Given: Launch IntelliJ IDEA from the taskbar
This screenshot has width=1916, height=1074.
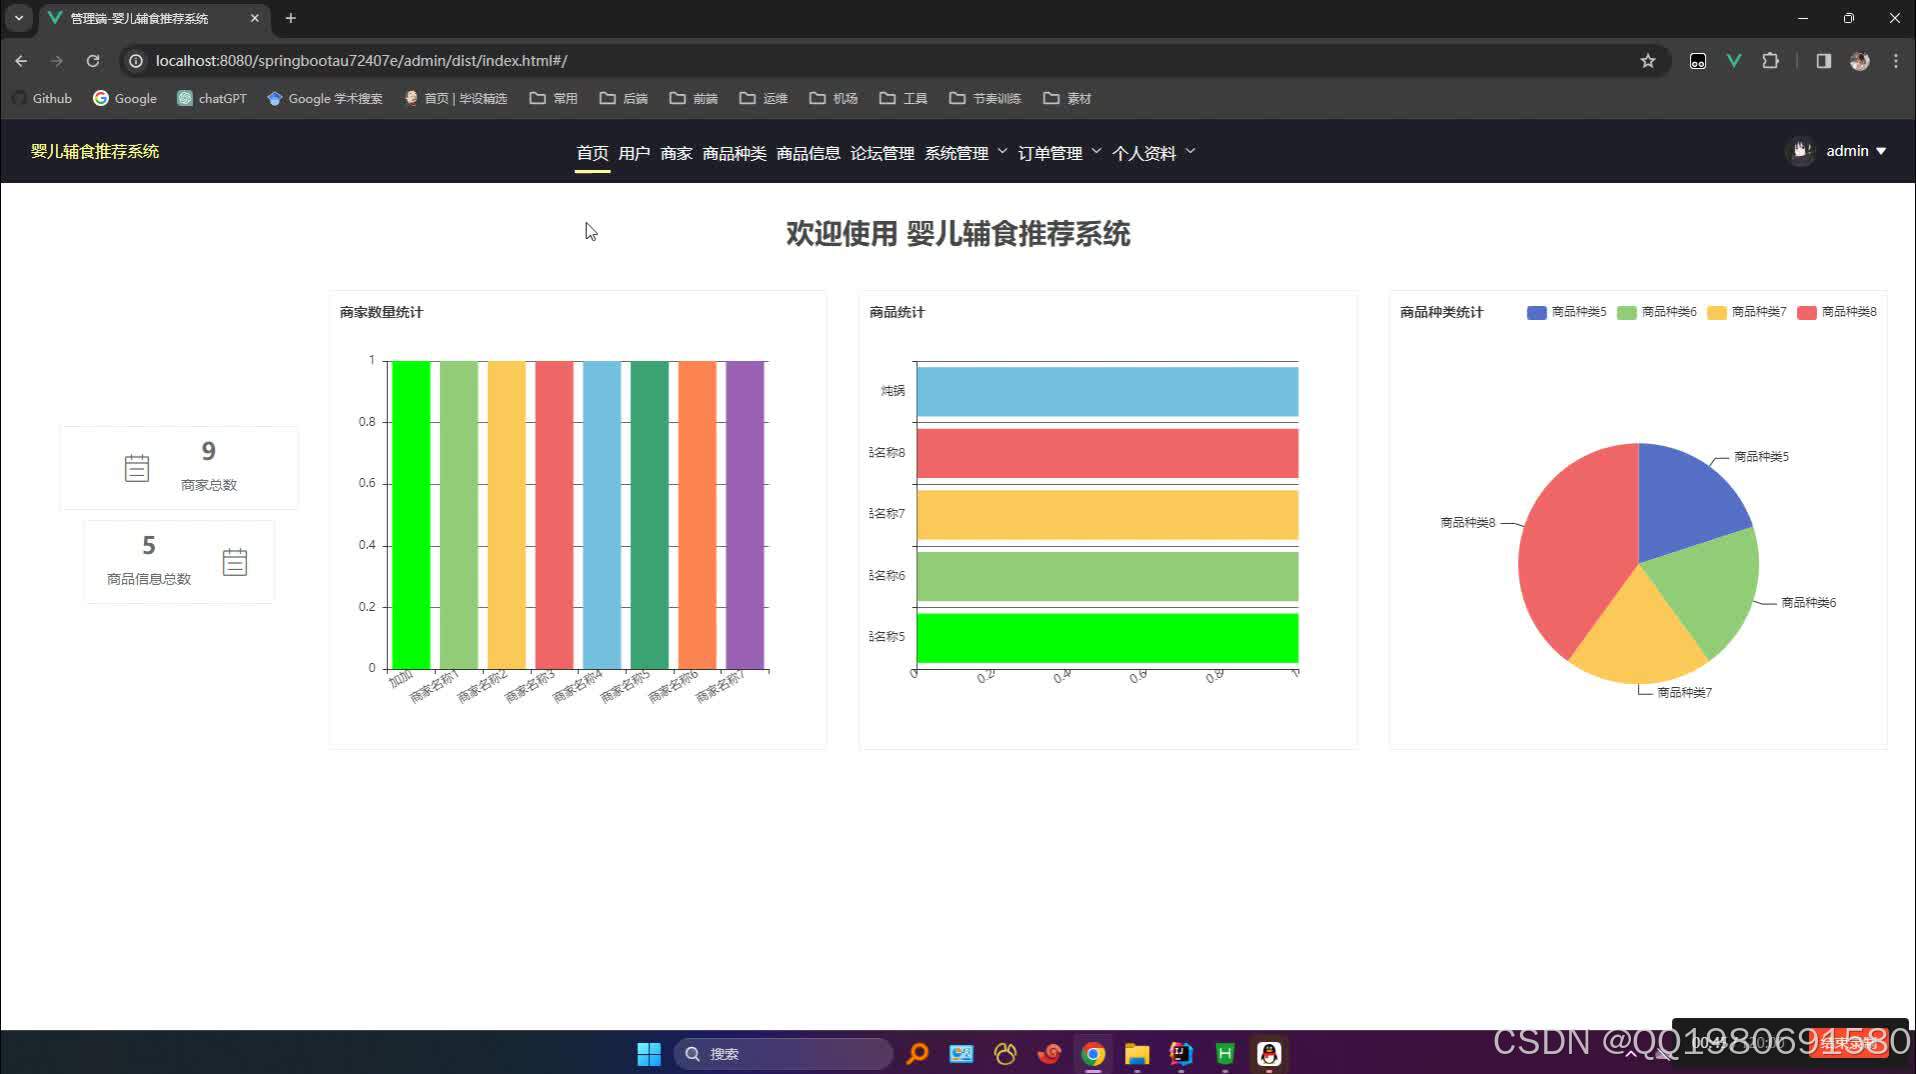Looking at the screenshot, I should click(1180, 1053).
